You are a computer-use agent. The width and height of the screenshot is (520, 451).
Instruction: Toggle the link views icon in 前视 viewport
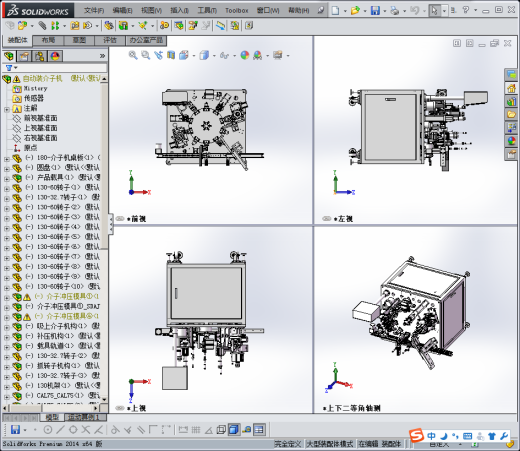coord(120,219)
